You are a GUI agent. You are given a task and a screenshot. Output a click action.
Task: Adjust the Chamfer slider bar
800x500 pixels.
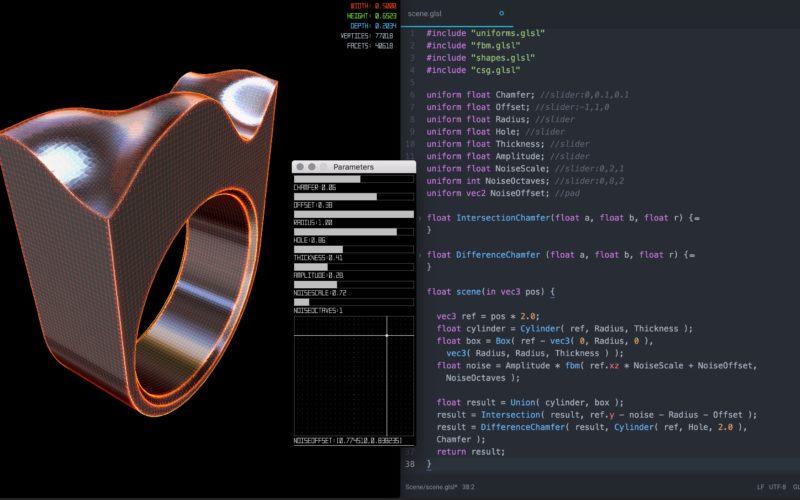click(354, 179)
